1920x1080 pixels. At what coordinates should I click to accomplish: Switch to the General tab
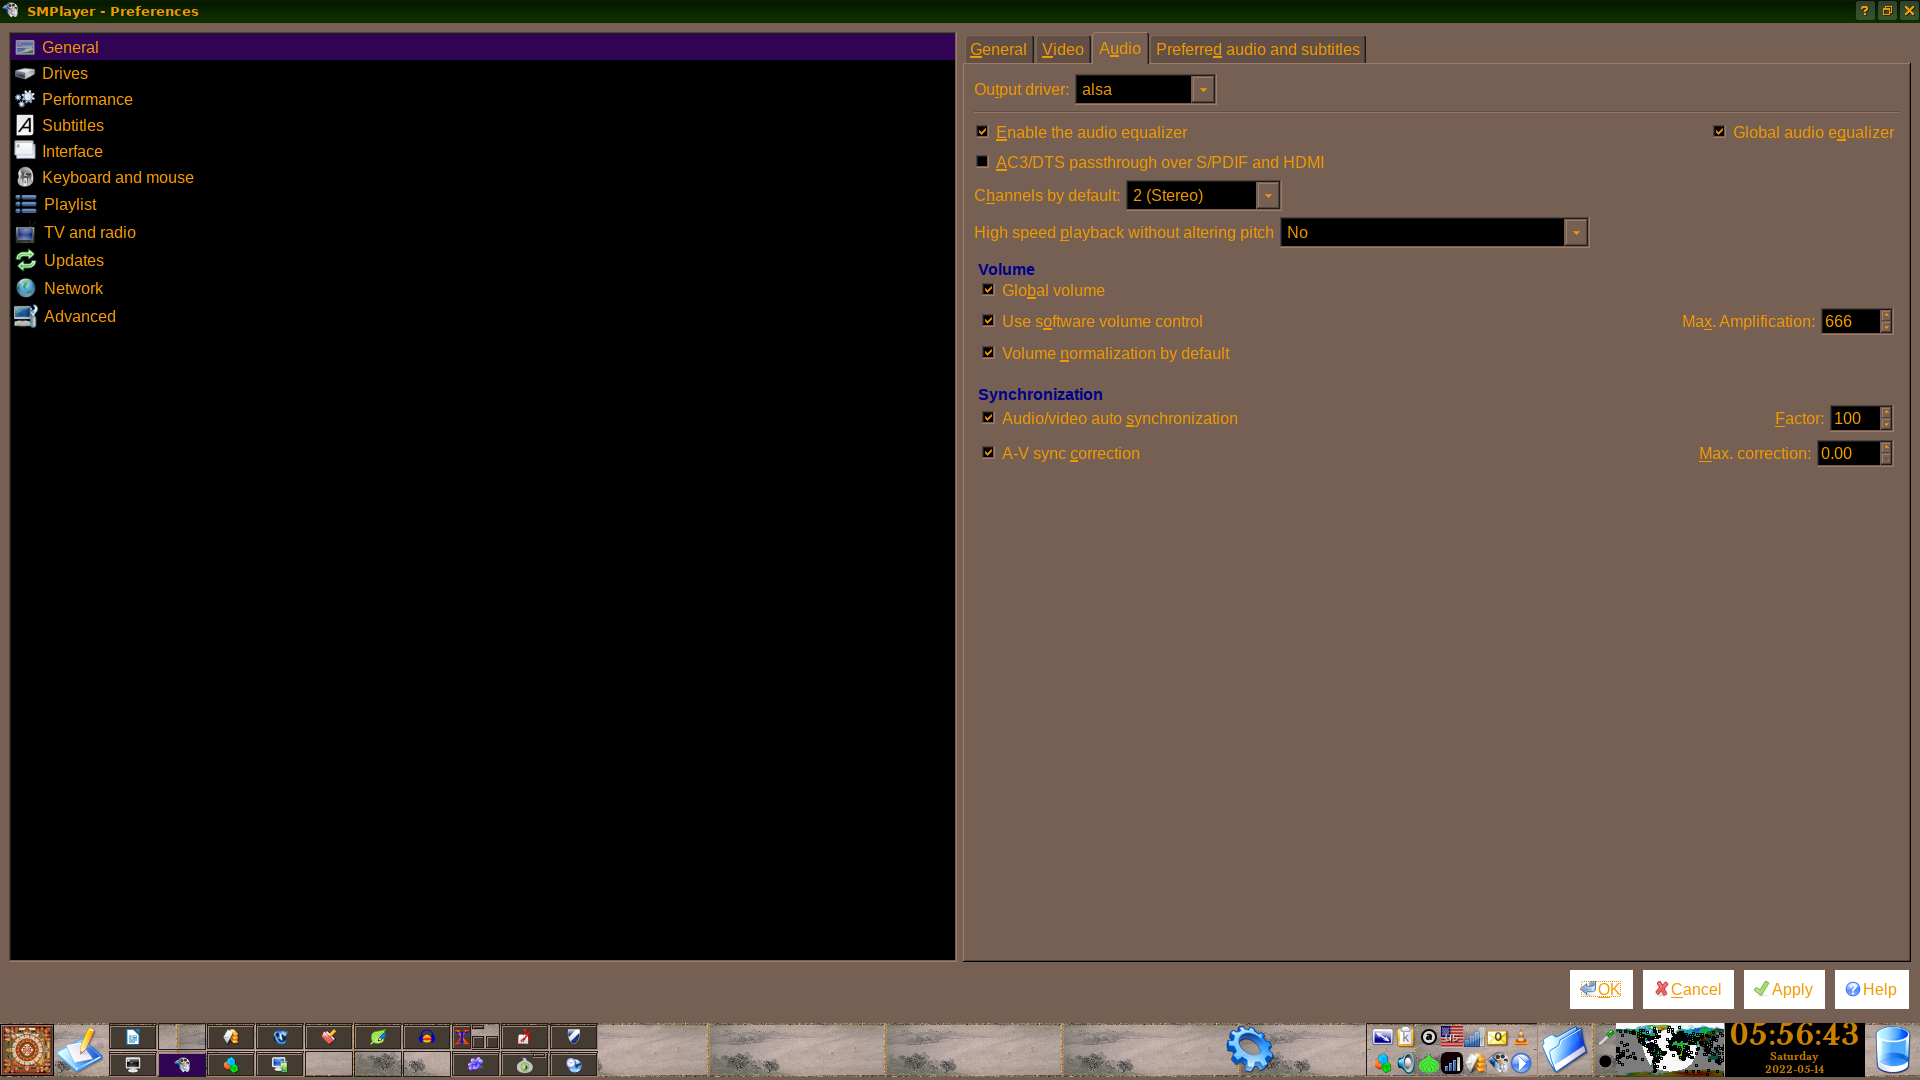click(998, 49)
